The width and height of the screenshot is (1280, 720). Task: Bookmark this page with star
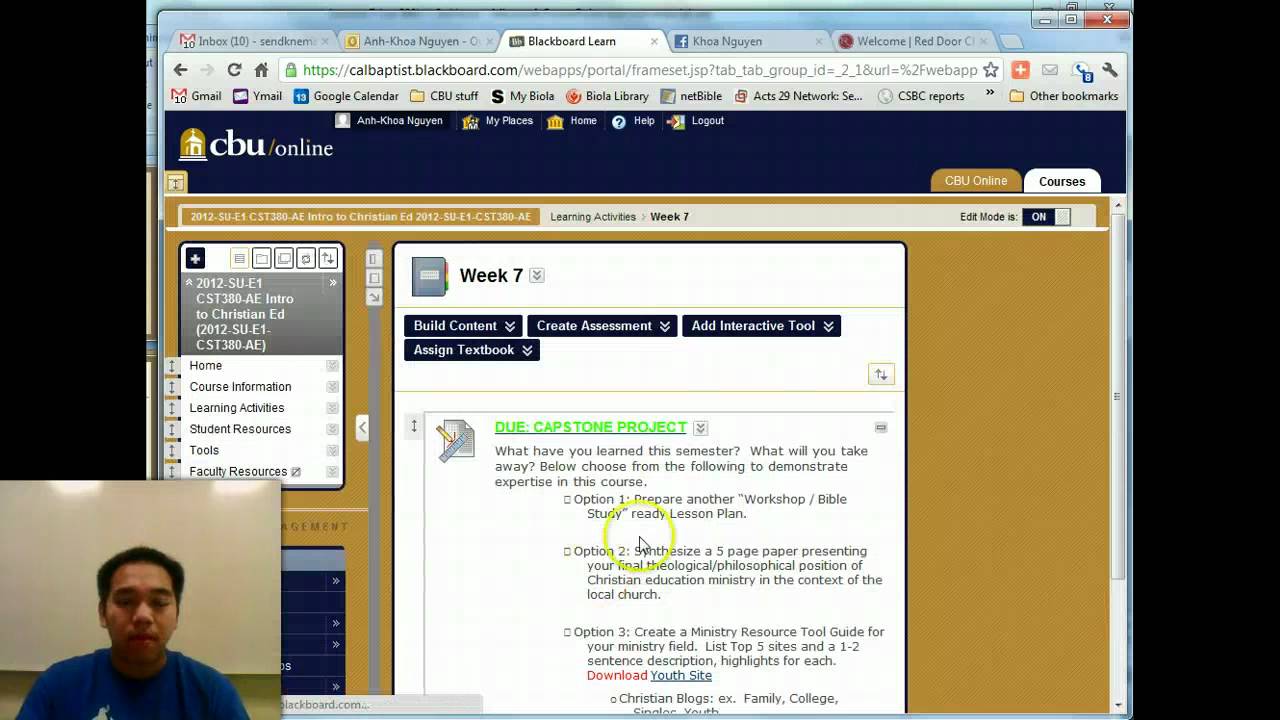click(x=990, y=69)
